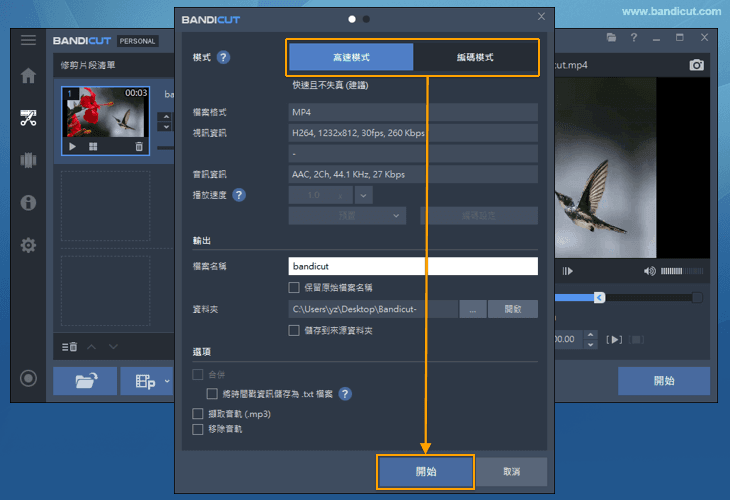Enable extract audio track (.mp3)
Viewport: 730px width, 500px height.
tap(198, 413)
